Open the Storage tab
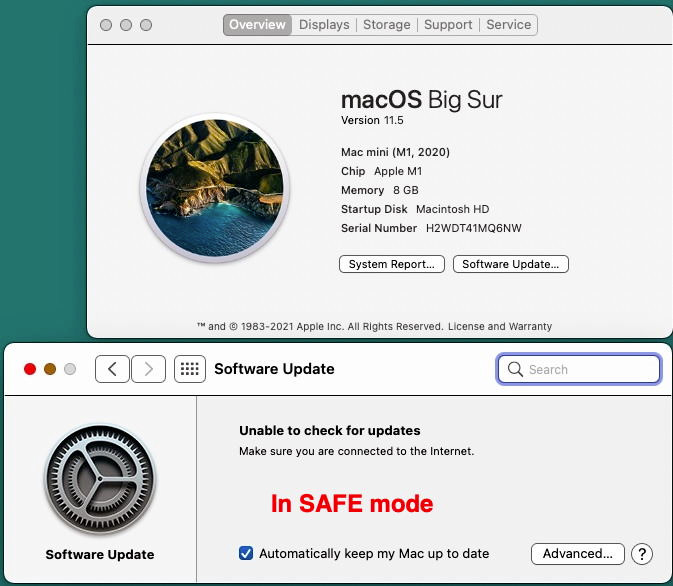 click(x=387, y=24)
